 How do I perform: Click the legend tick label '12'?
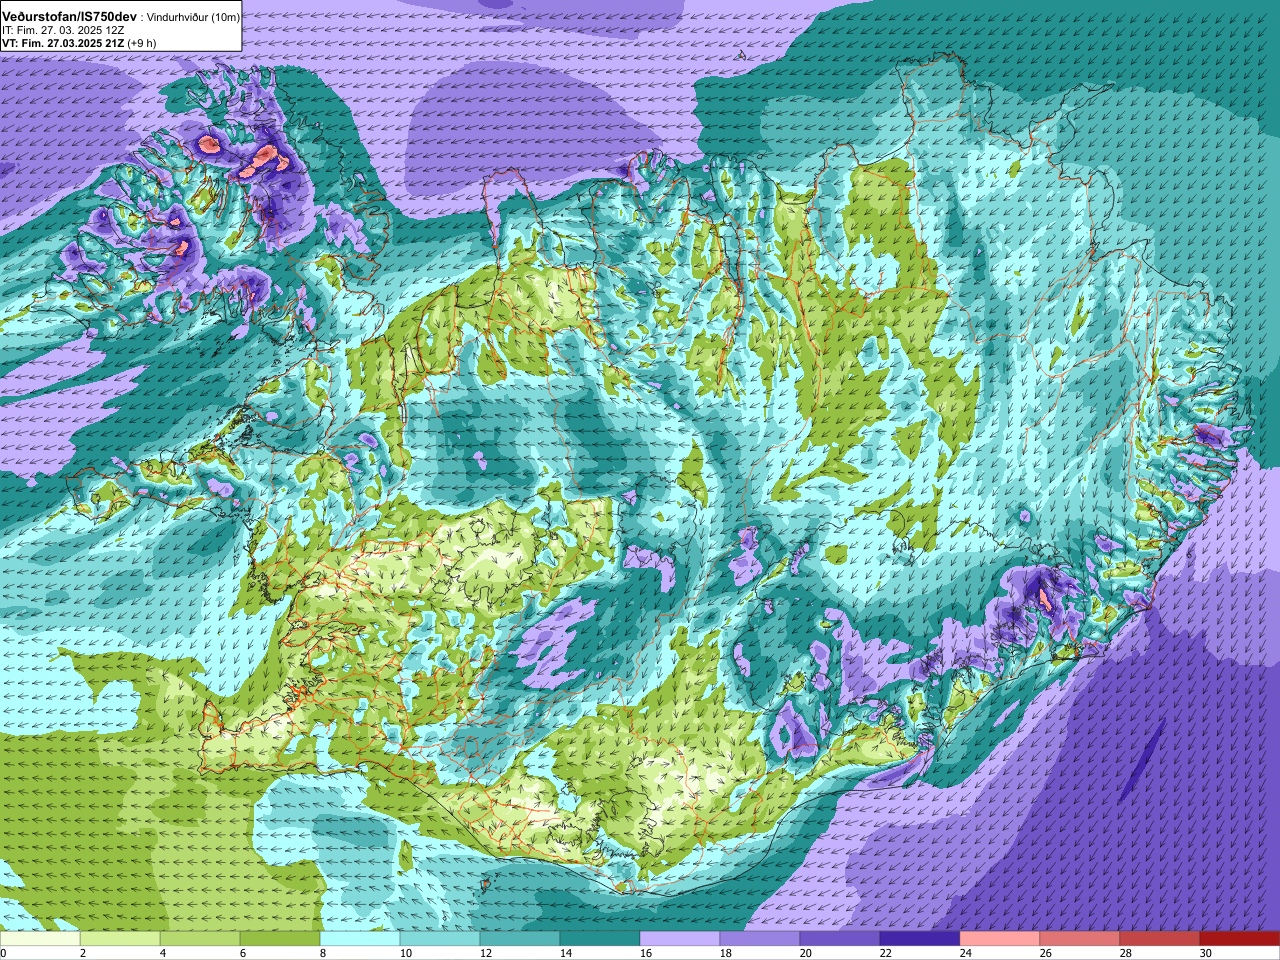coord(485,954)
